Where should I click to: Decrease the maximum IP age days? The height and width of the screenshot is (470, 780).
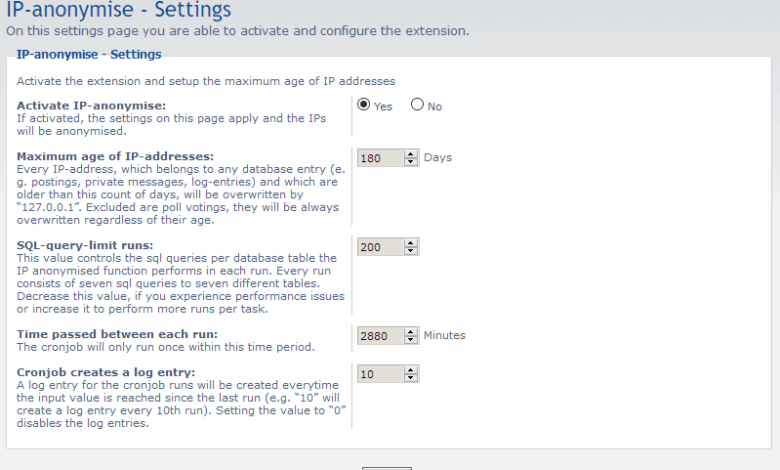click(x=411, y=162)
